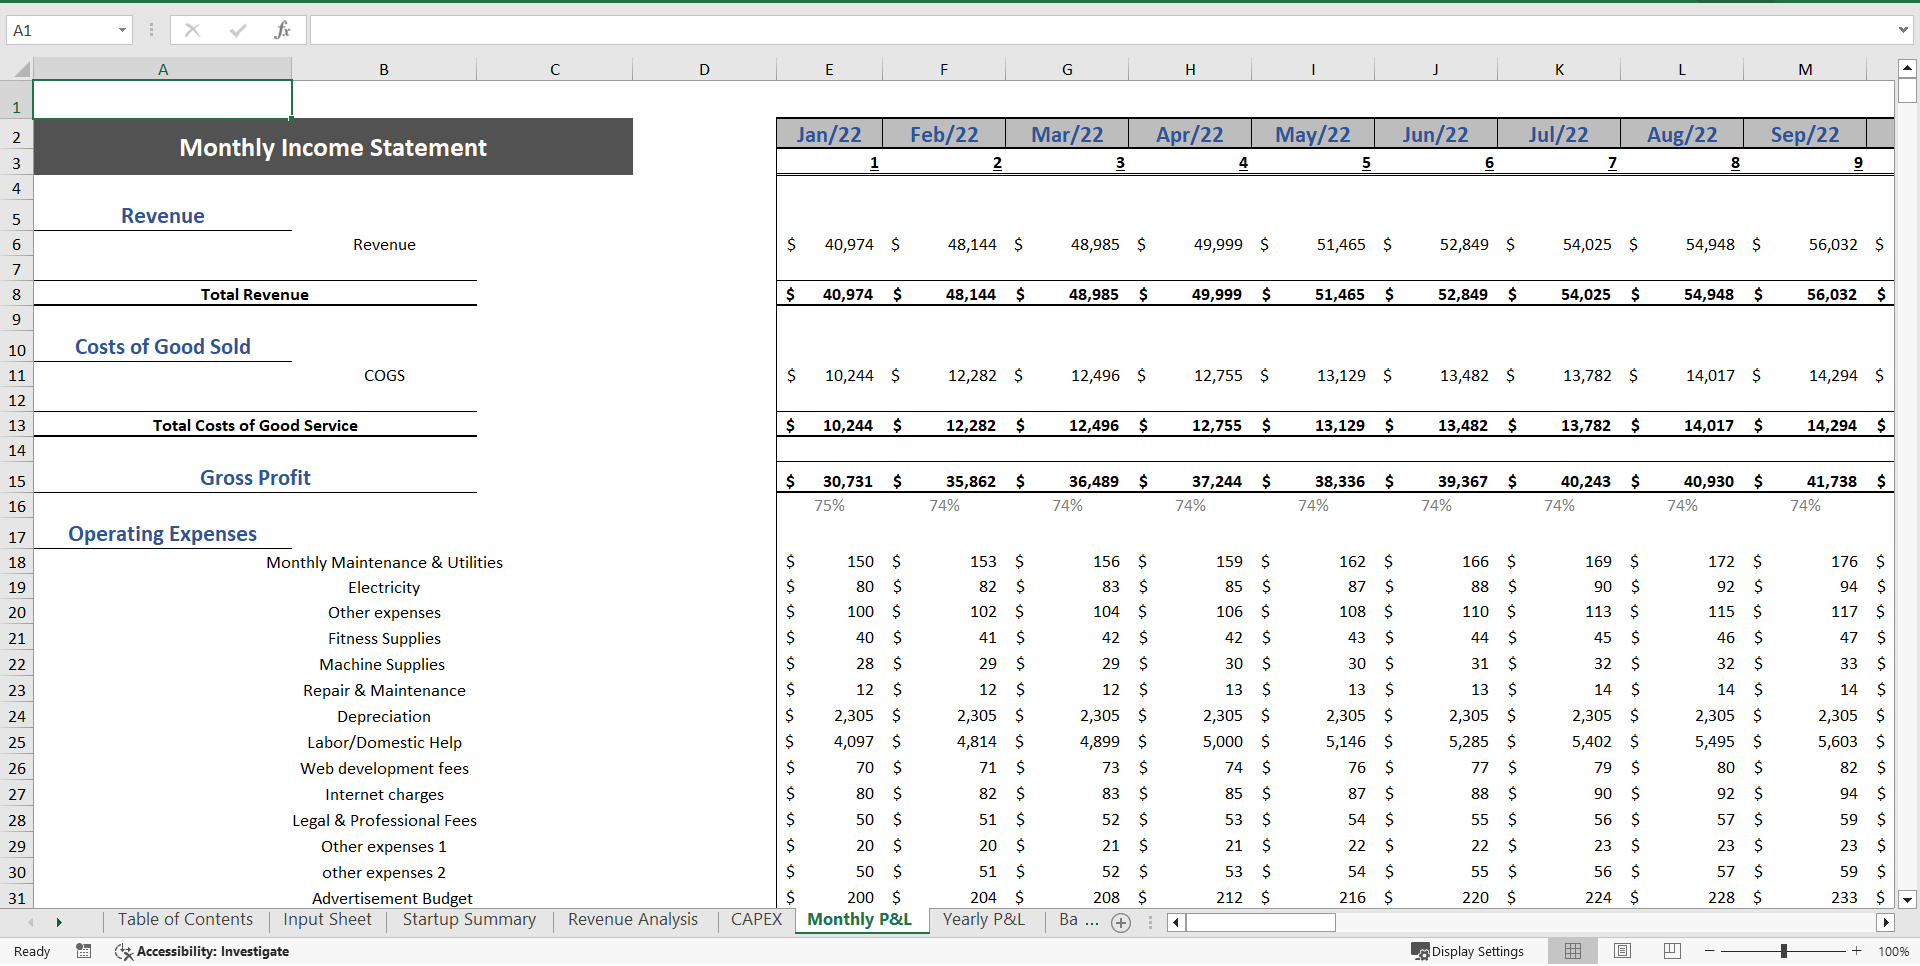Click the Insert Function (fx) icon
Viewport: 1920px width, 966px height.
tap(283, 30)
